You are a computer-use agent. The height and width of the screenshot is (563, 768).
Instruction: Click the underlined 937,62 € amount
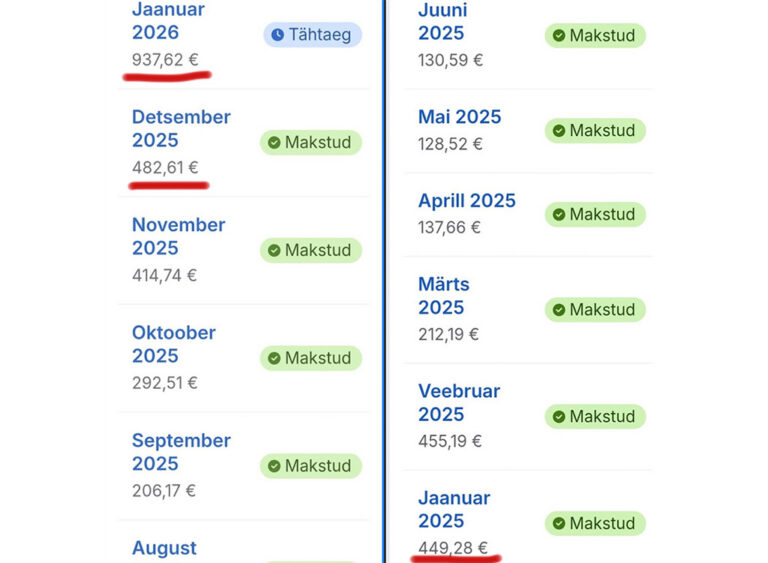(x=165, y=60)
